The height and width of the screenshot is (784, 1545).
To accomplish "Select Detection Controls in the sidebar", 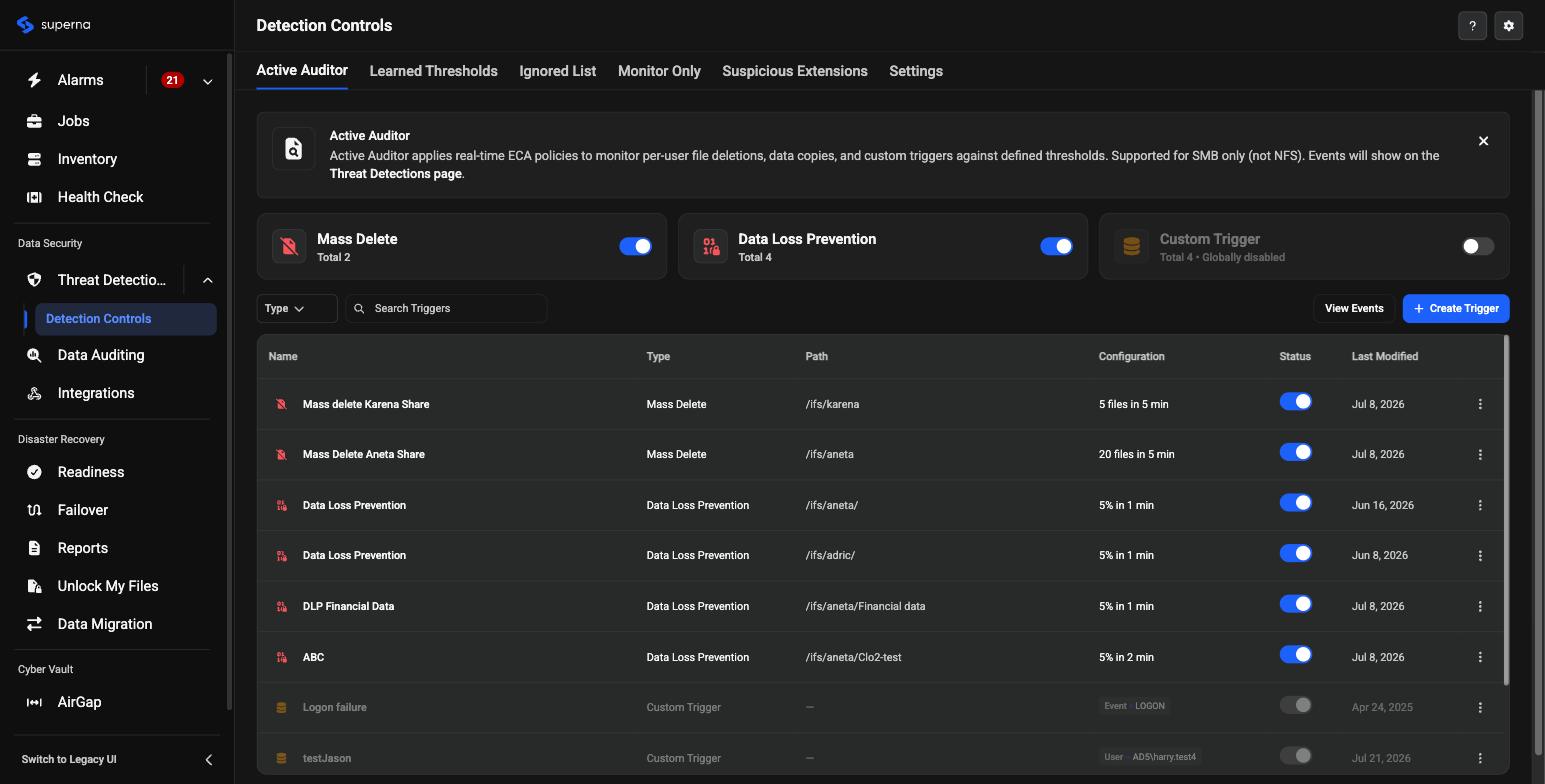I will [125, 319].
